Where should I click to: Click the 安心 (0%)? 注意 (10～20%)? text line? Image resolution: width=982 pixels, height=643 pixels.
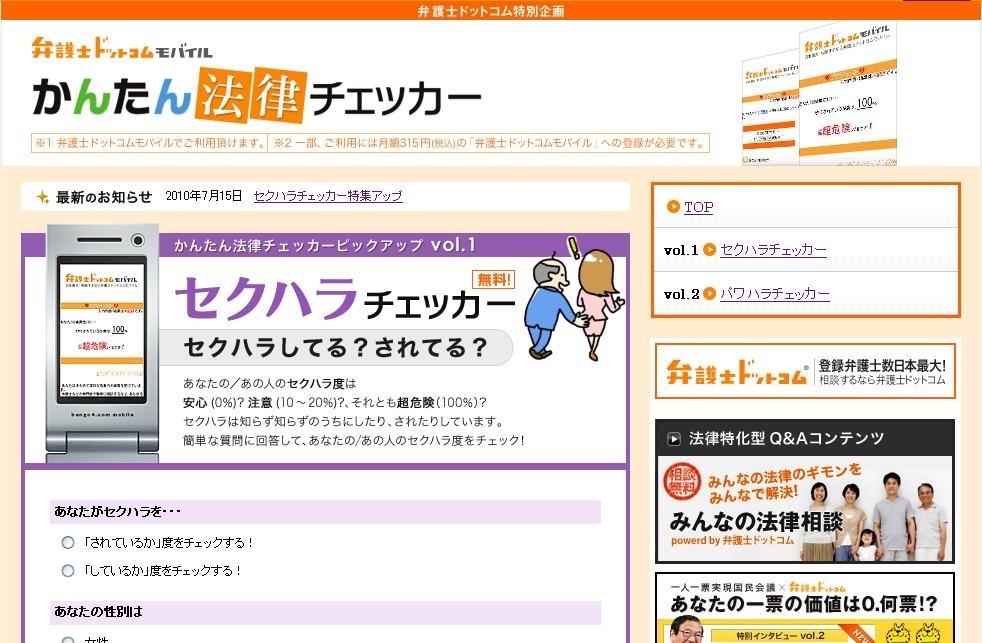334,403
